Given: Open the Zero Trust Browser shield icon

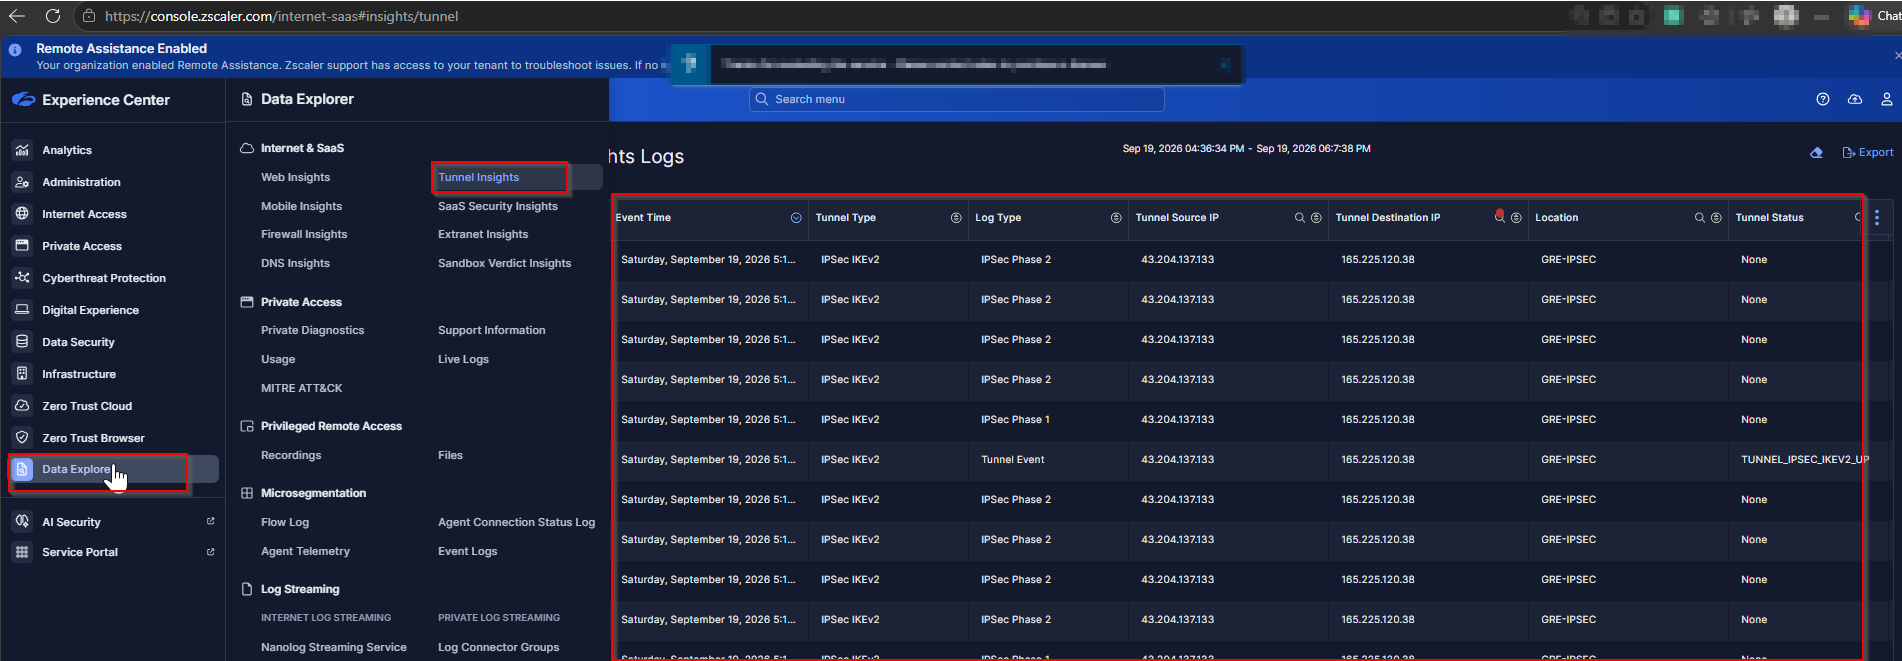Looking at the screenshot, I should tap(22, 438).
